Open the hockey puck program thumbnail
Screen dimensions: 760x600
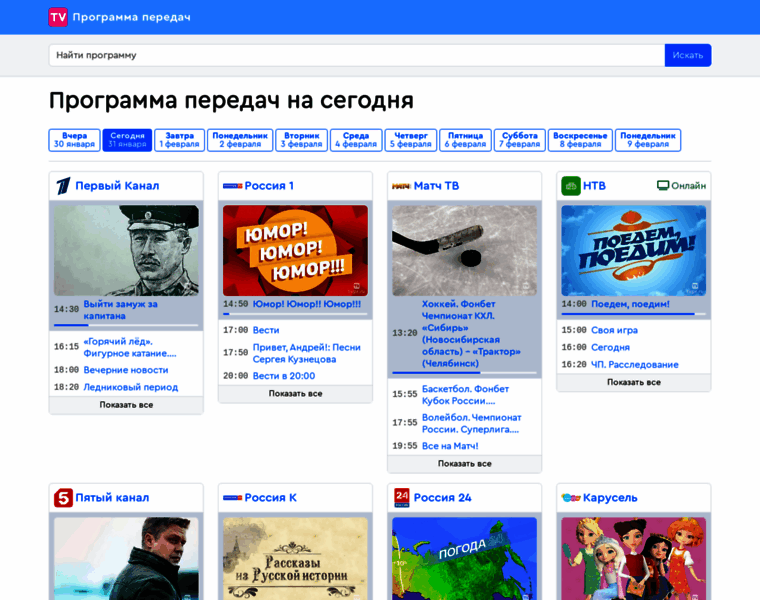(464, 250)
